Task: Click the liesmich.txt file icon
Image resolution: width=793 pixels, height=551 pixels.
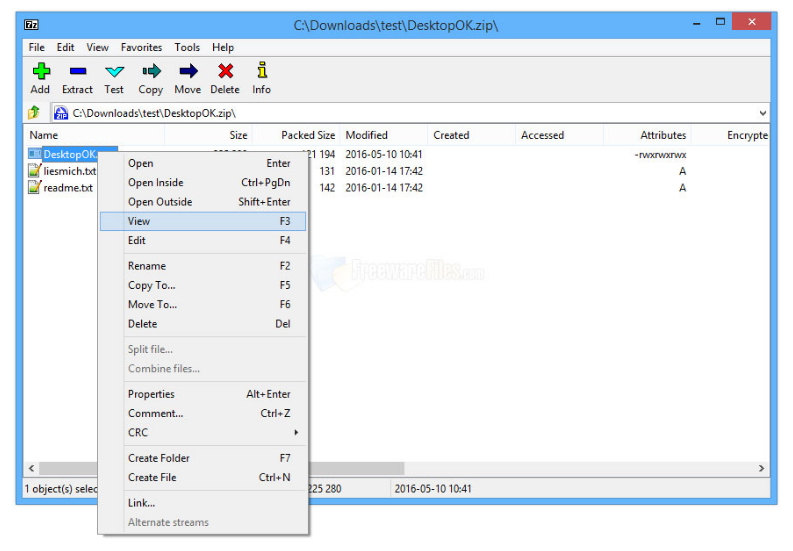Action: [34, 171]
